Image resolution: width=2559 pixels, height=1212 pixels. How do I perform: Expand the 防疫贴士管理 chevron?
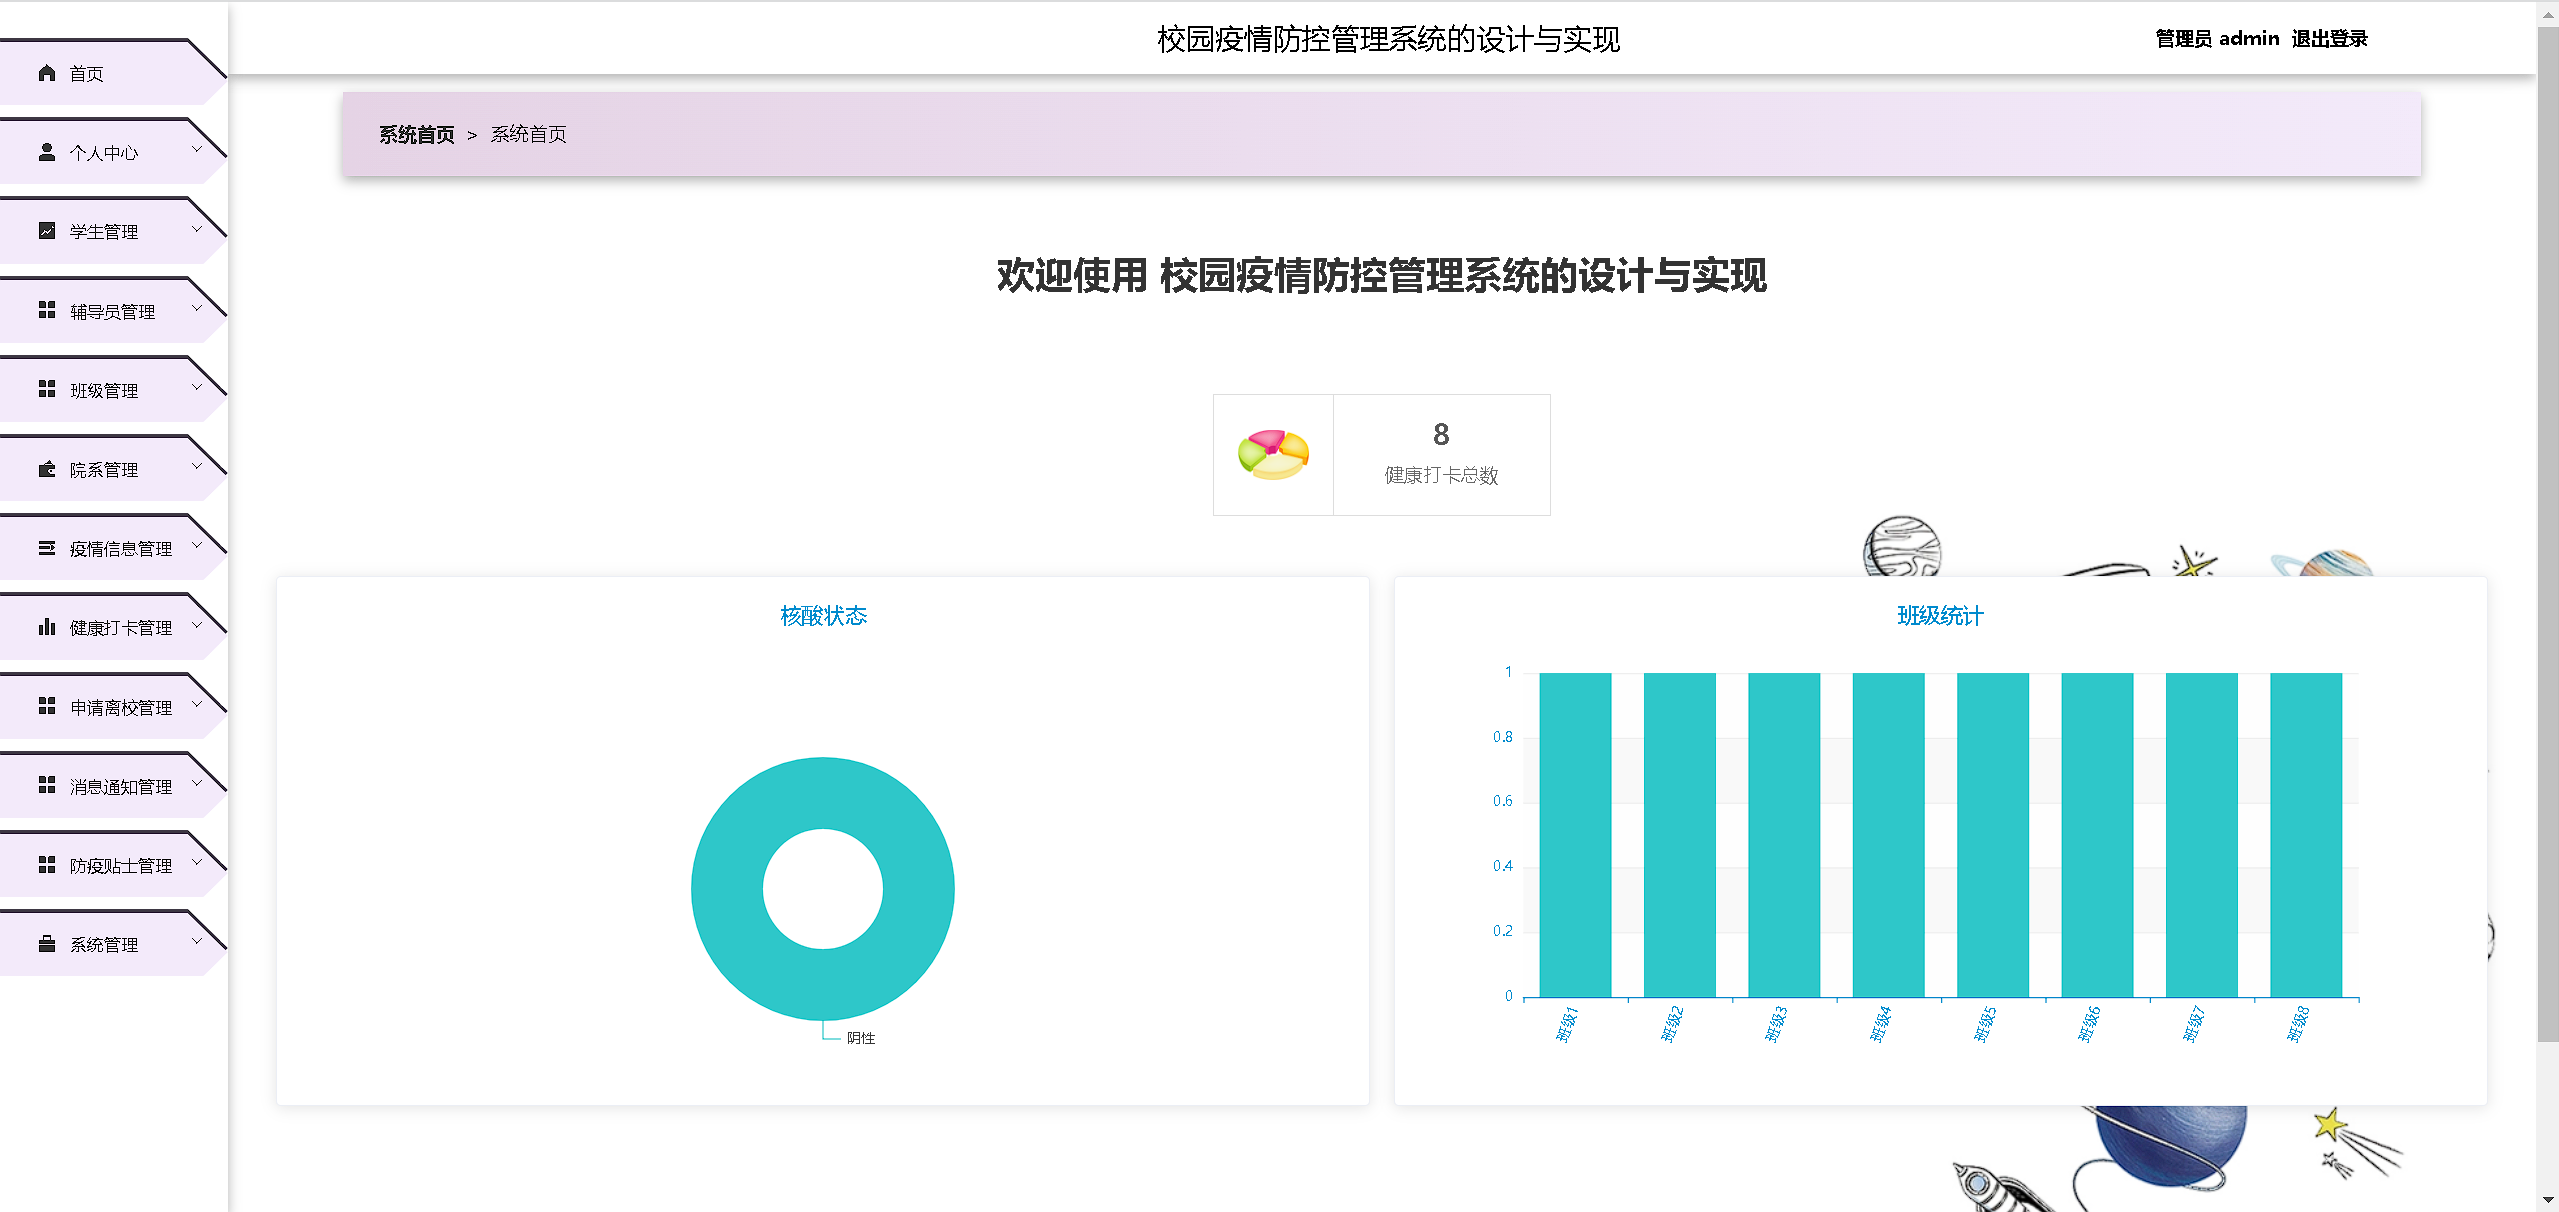click(x=197, y=863)
